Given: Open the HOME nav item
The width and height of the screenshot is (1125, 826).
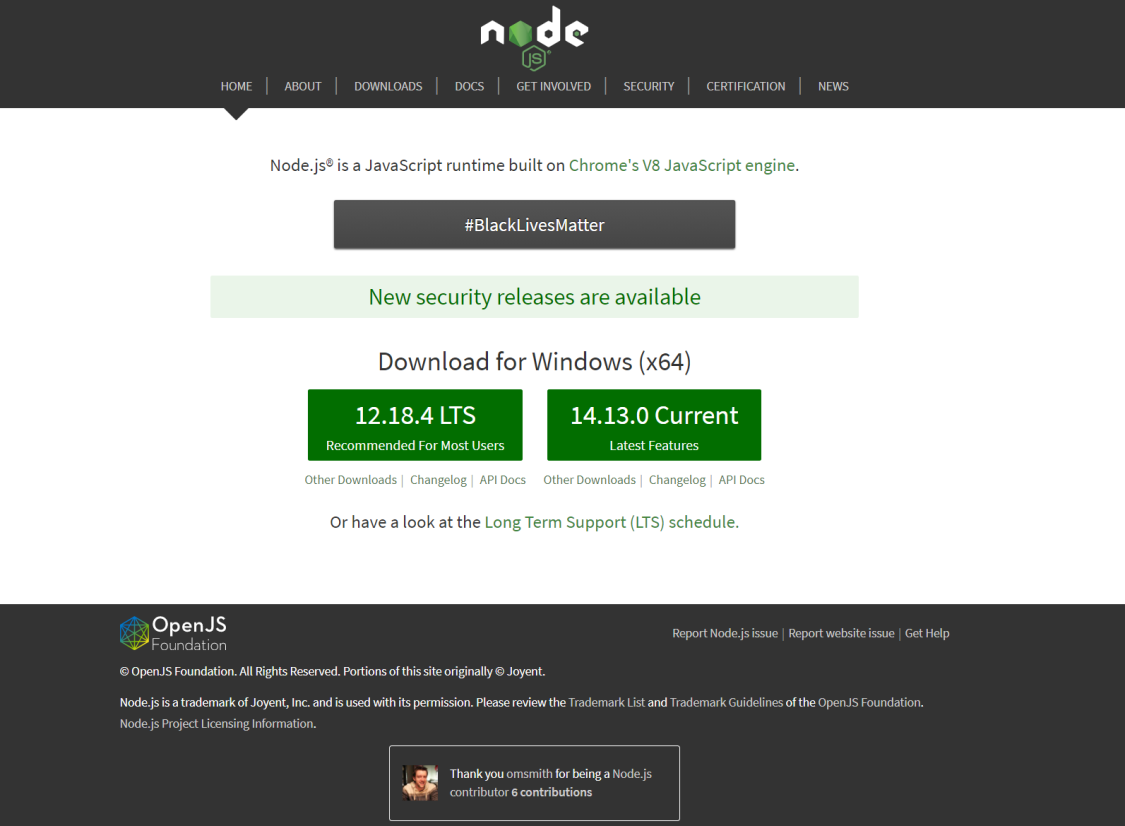Looking at the screenshot, I should point(236,86).
